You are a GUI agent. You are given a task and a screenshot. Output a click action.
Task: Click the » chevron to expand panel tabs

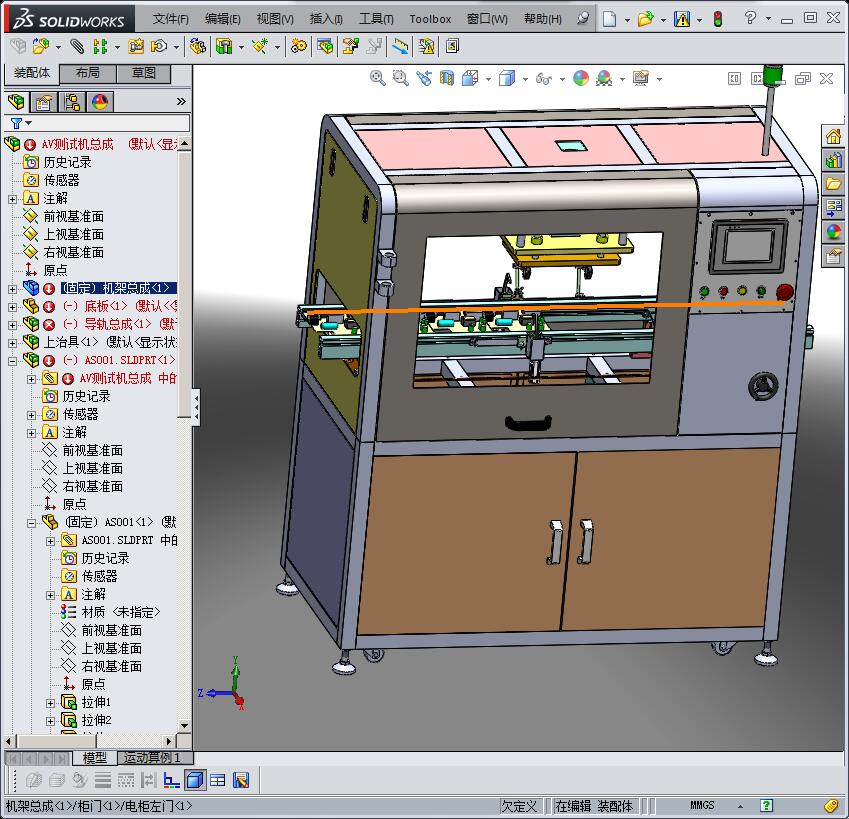(x=181, y=101)
